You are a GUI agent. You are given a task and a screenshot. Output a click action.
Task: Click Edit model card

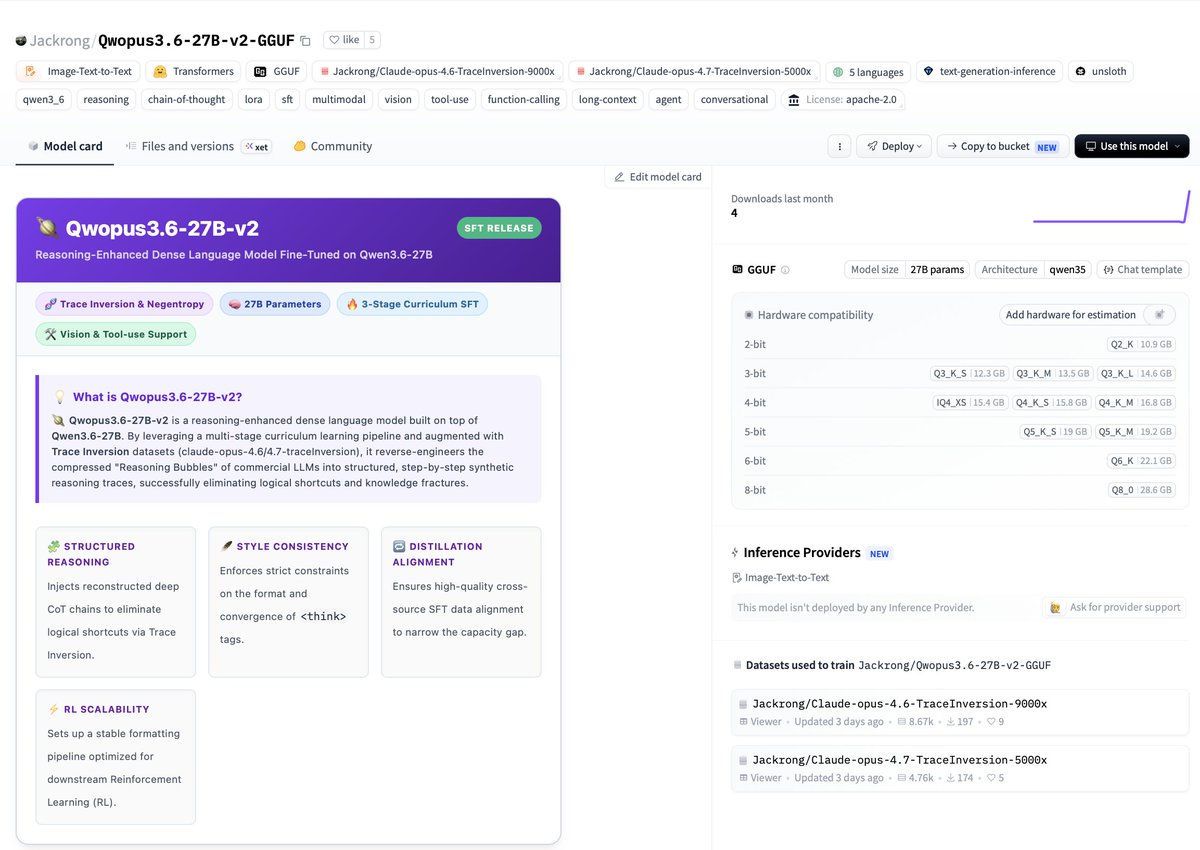click(658, 177)
